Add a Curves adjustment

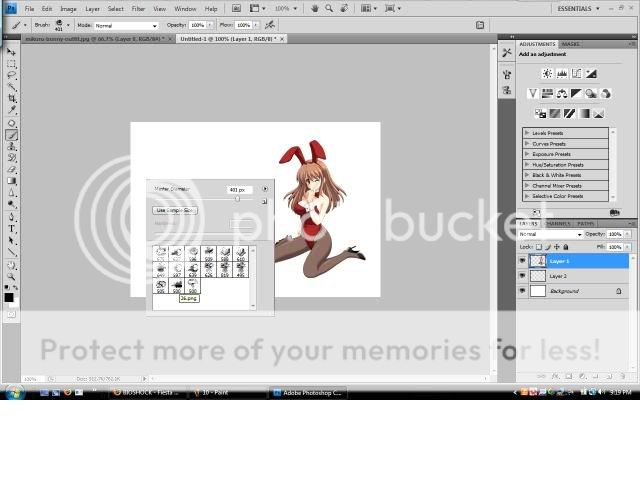click(576, 73)
